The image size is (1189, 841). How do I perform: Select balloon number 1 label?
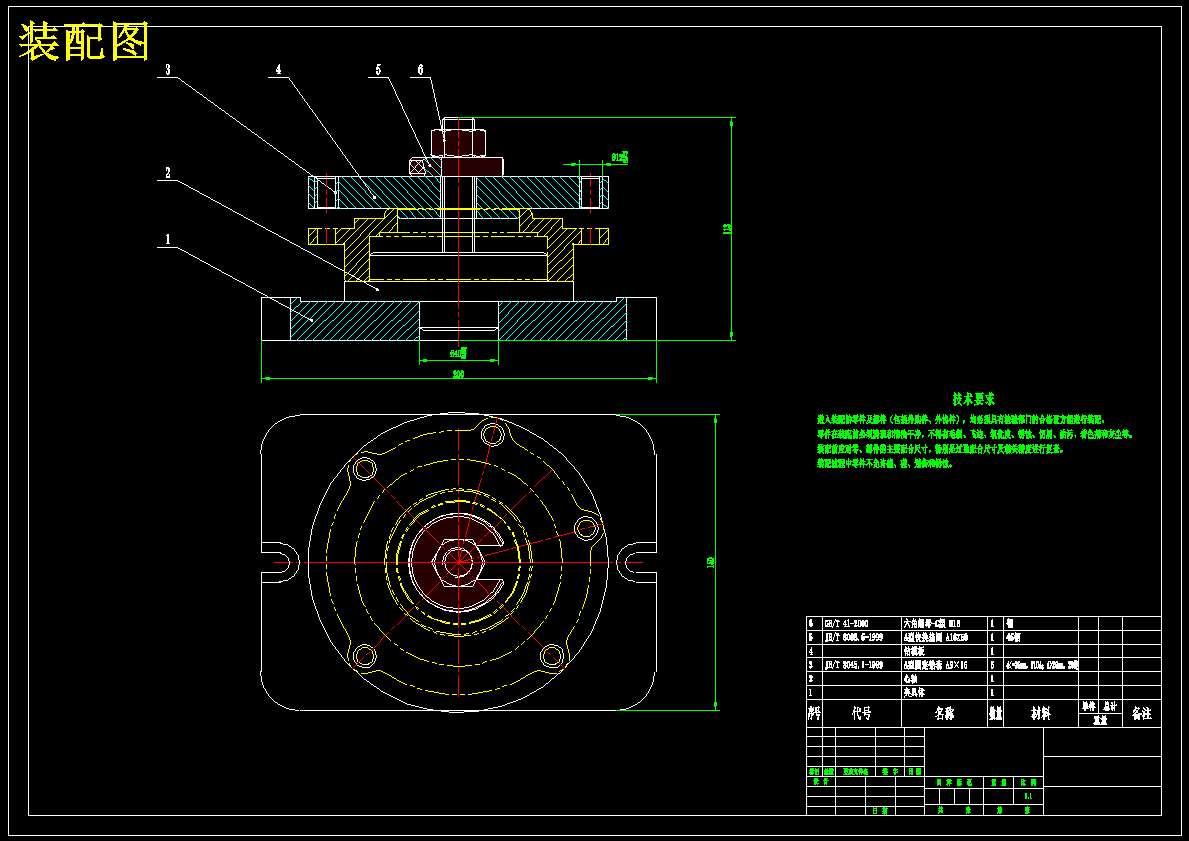(168, 240)
